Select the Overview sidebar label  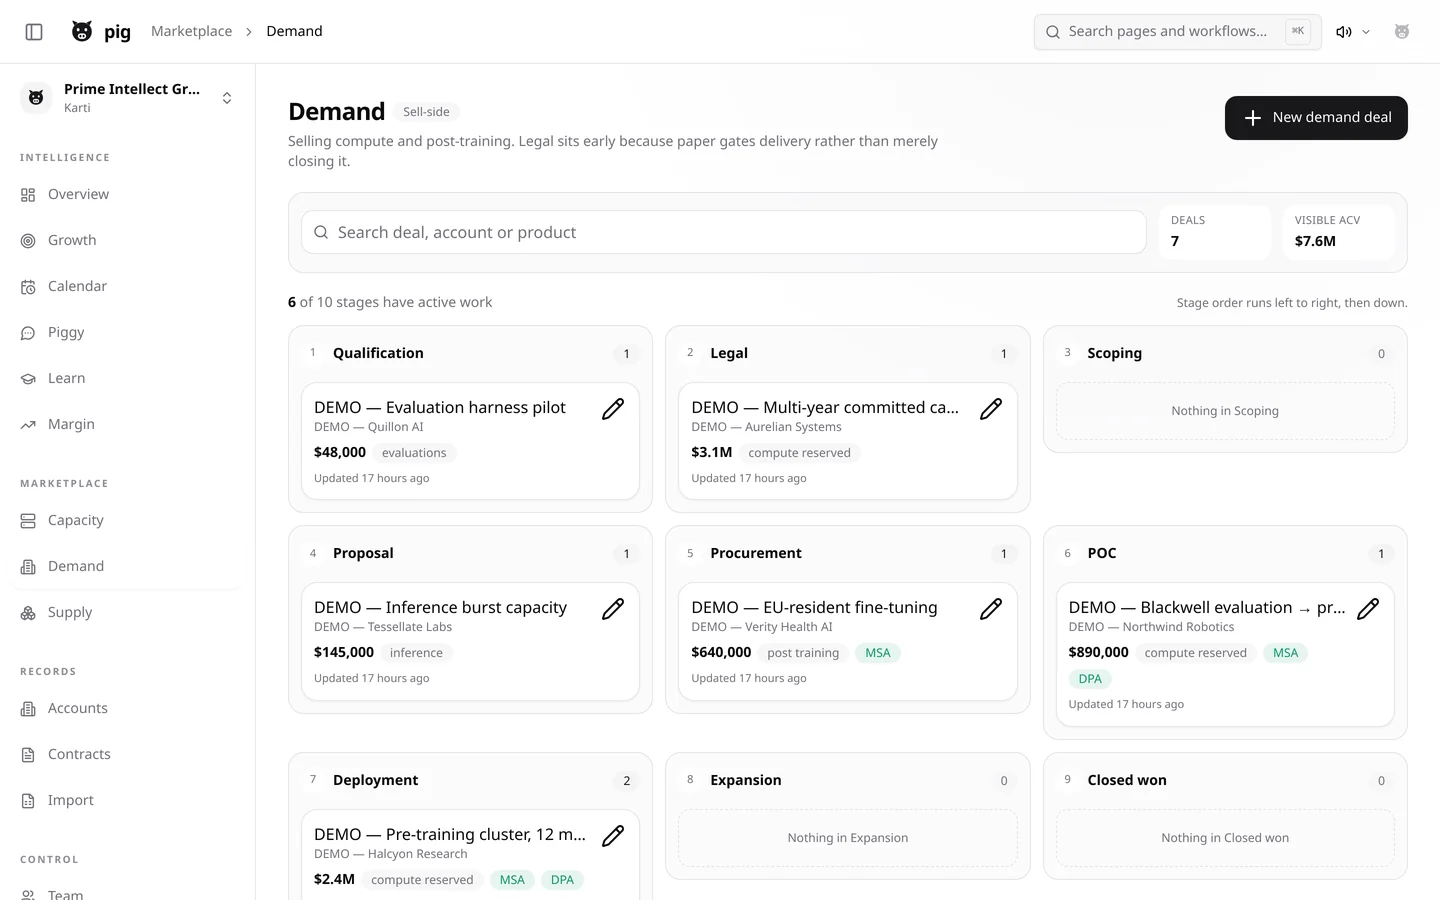coord(78,194)
